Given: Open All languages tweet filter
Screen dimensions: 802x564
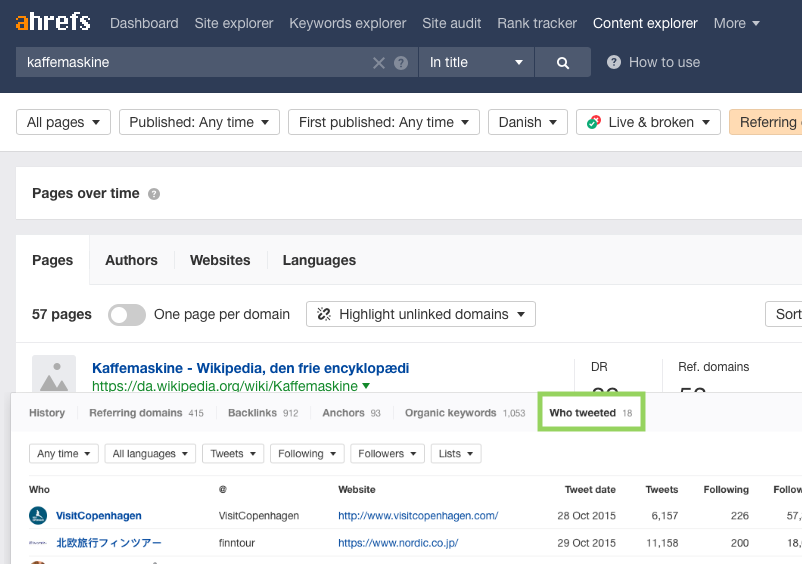Looking at the screenshot, I should (150, 454).
